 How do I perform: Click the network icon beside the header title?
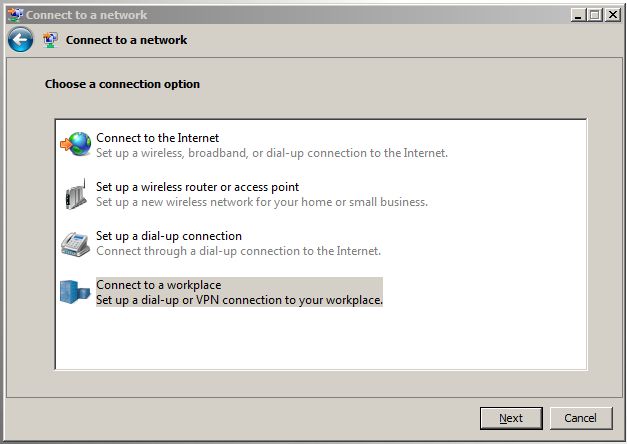coord(50,40)
